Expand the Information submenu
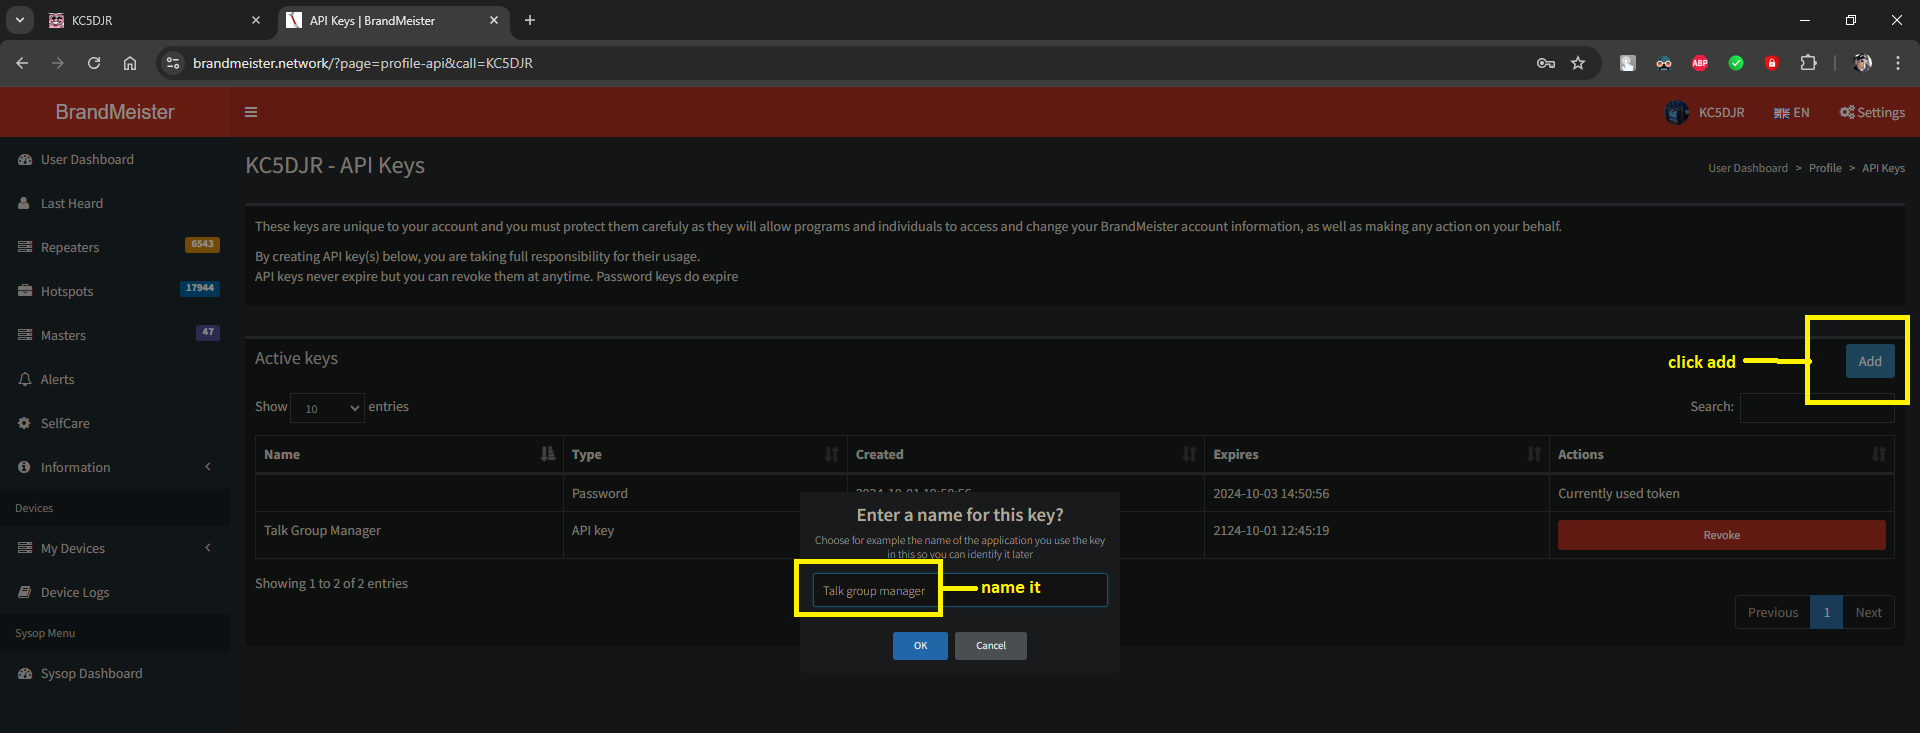The width and height of the screenshot is (1920, 733). (115, 468)
